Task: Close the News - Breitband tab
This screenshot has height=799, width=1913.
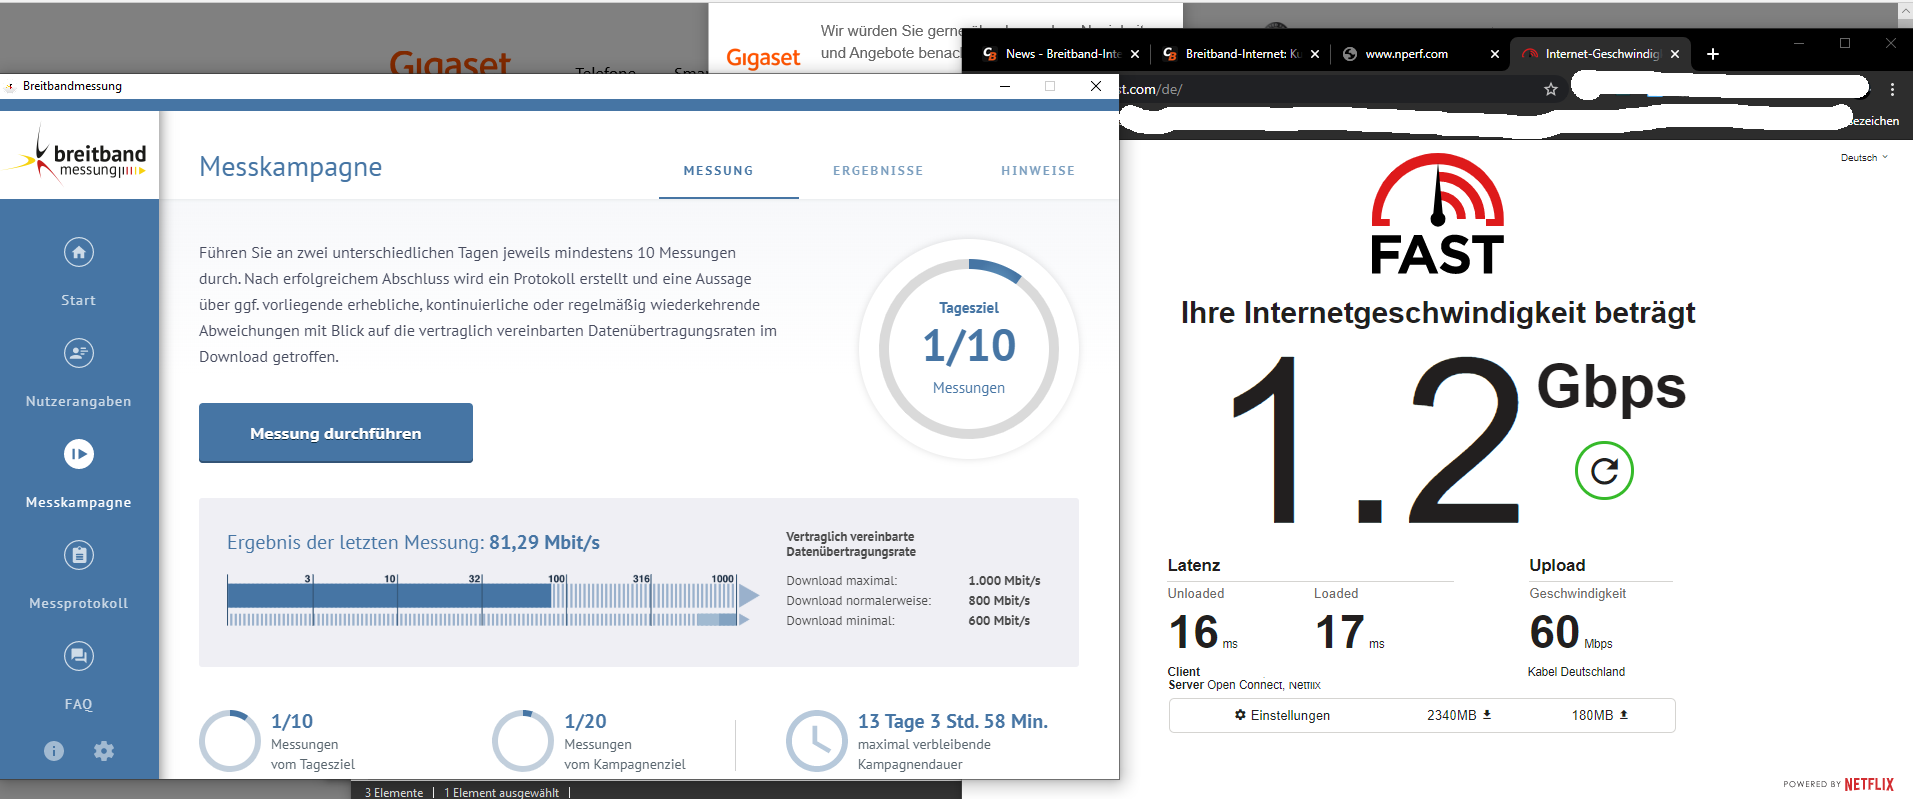Action: (1135, 54)
